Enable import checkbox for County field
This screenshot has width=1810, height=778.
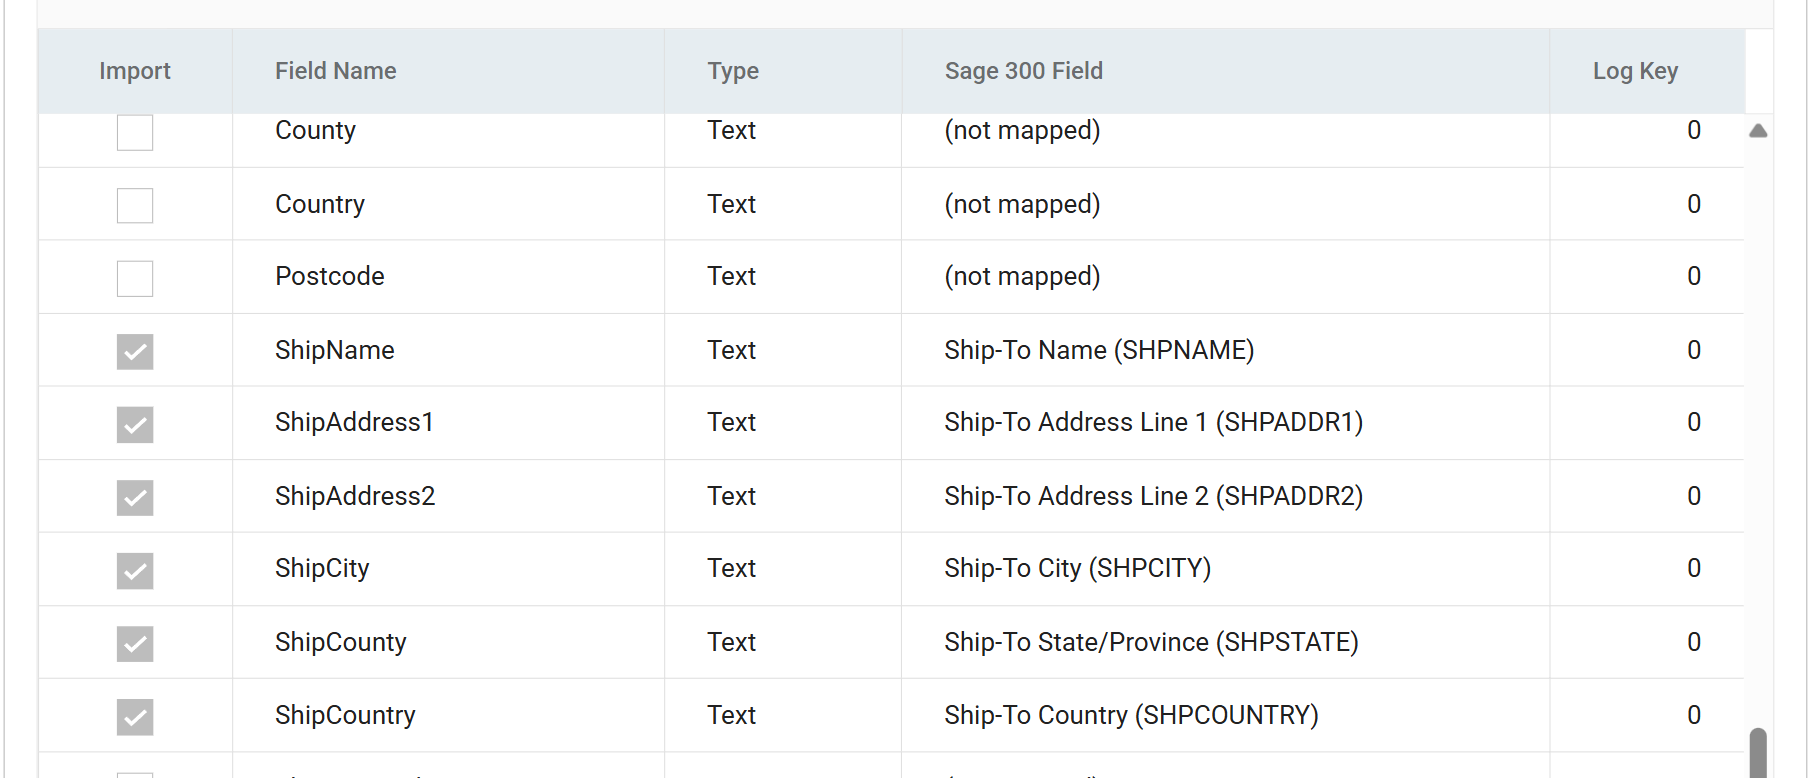(135, 132)
